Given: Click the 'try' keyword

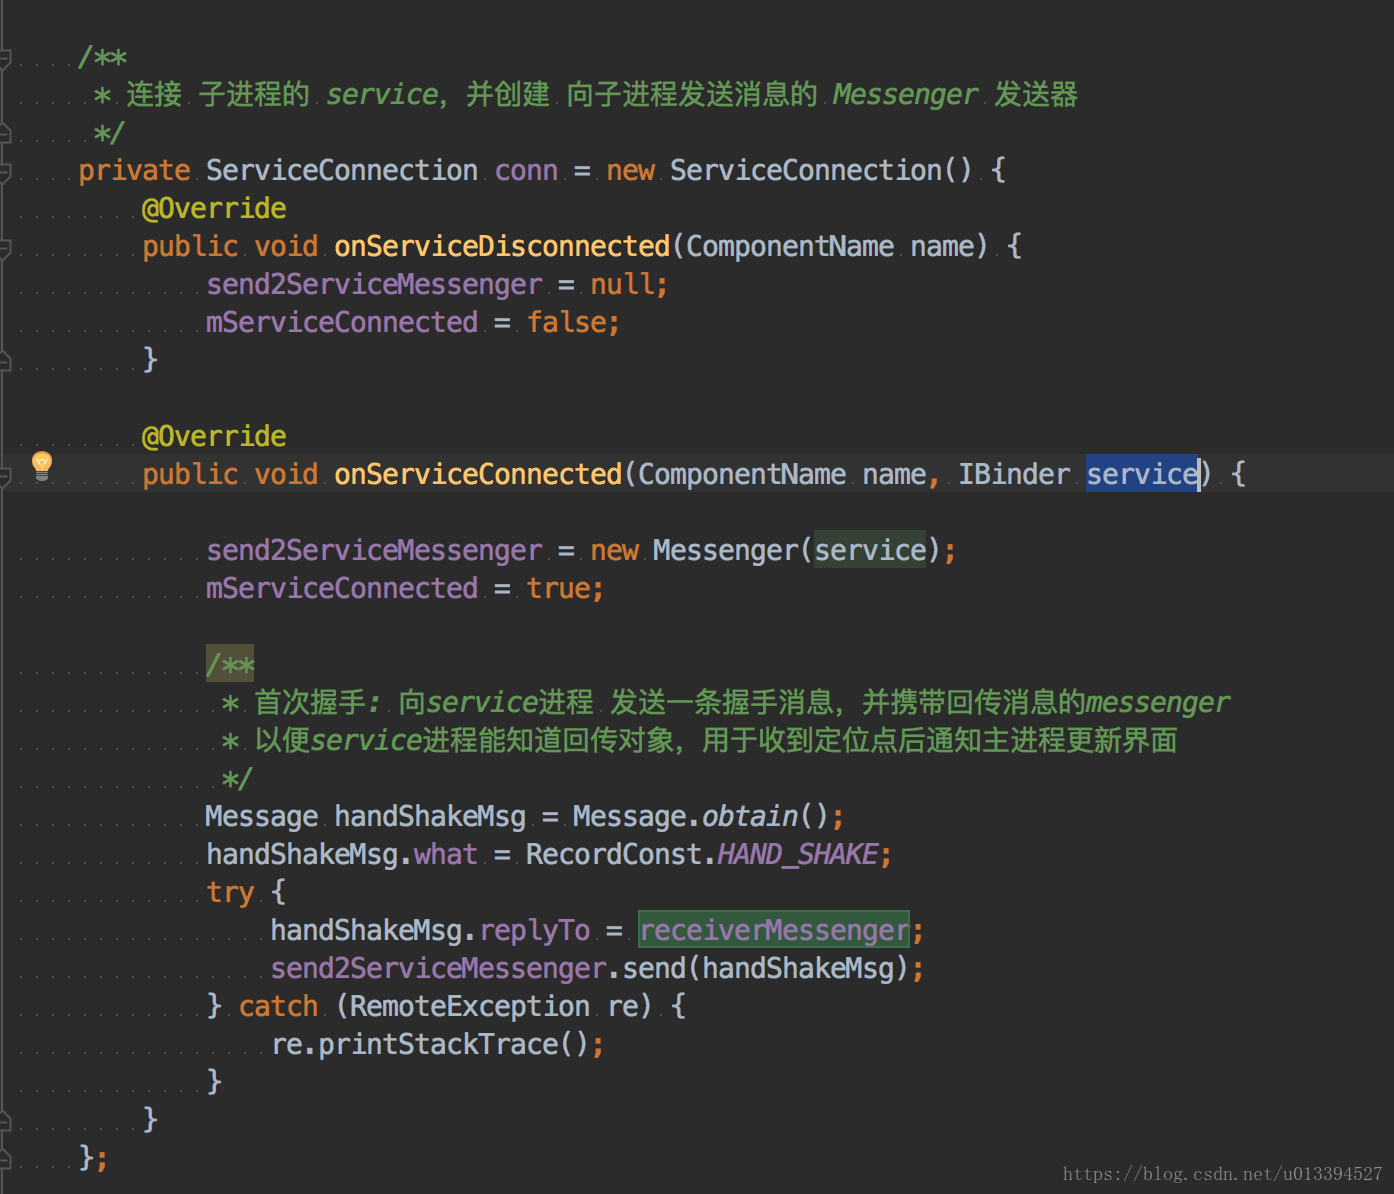Looking at the screenshot, I should tap(230, 892).
